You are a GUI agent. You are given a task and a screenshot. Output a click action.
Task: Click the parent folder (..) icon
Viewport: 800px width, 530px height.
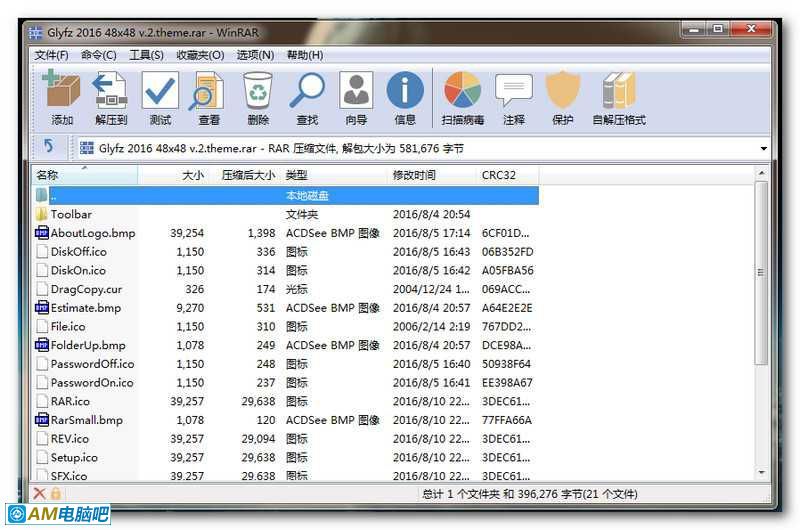tap(42, 195)
